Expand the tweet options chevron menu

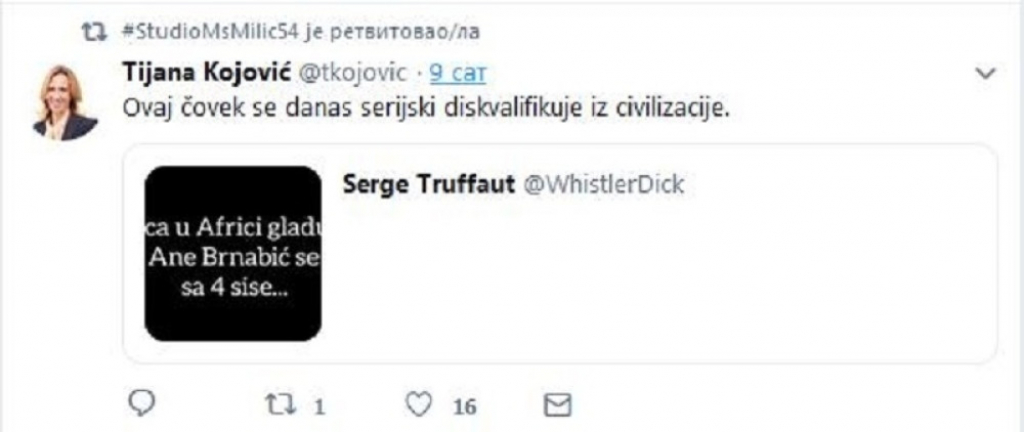coord(985,74)
